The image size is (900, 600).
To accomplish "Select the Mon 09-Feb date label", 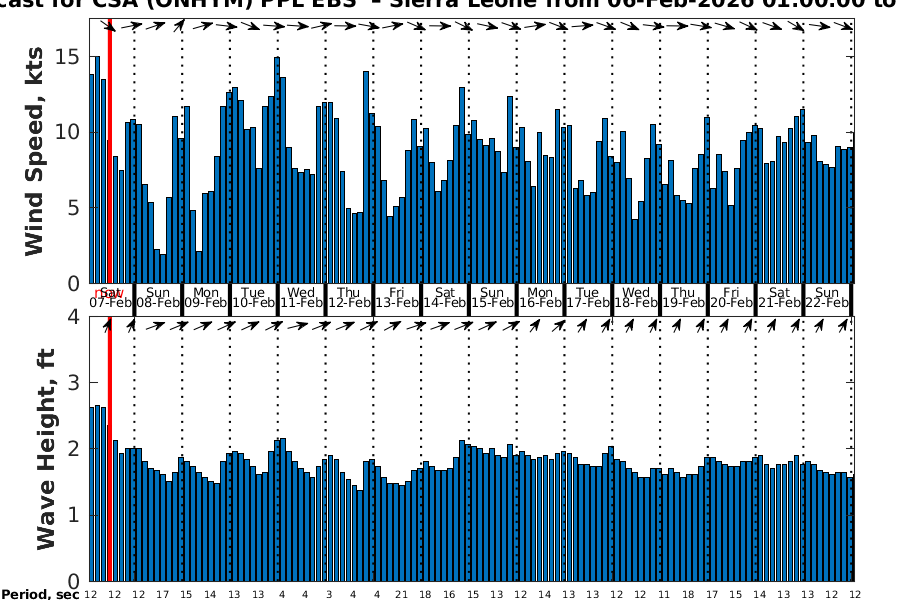I will [206, 297].
